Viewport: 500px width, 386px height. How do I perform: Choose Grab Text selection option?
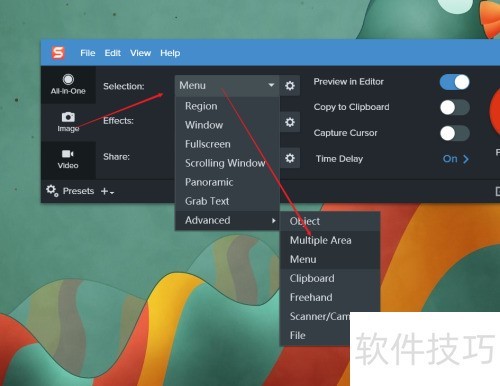click(x=227, y=201)
